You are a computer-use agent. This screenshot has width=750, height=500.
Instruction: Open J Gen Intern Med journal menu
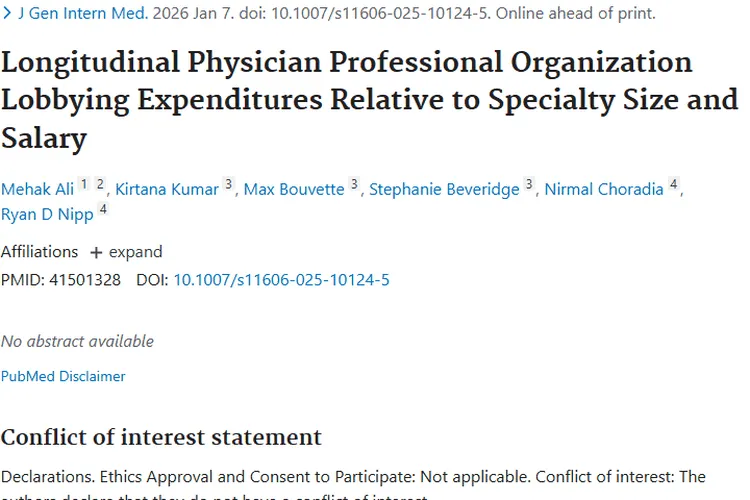click(x=83, y=13)
